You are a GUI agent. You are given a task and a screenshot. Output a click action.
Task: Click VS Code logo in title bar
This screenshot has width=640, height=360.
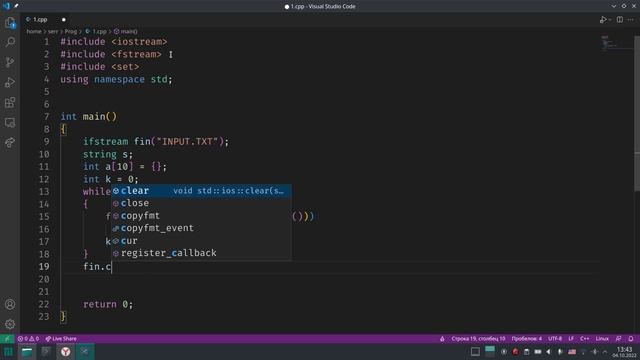pyautogui.click(x=6, y=6)
